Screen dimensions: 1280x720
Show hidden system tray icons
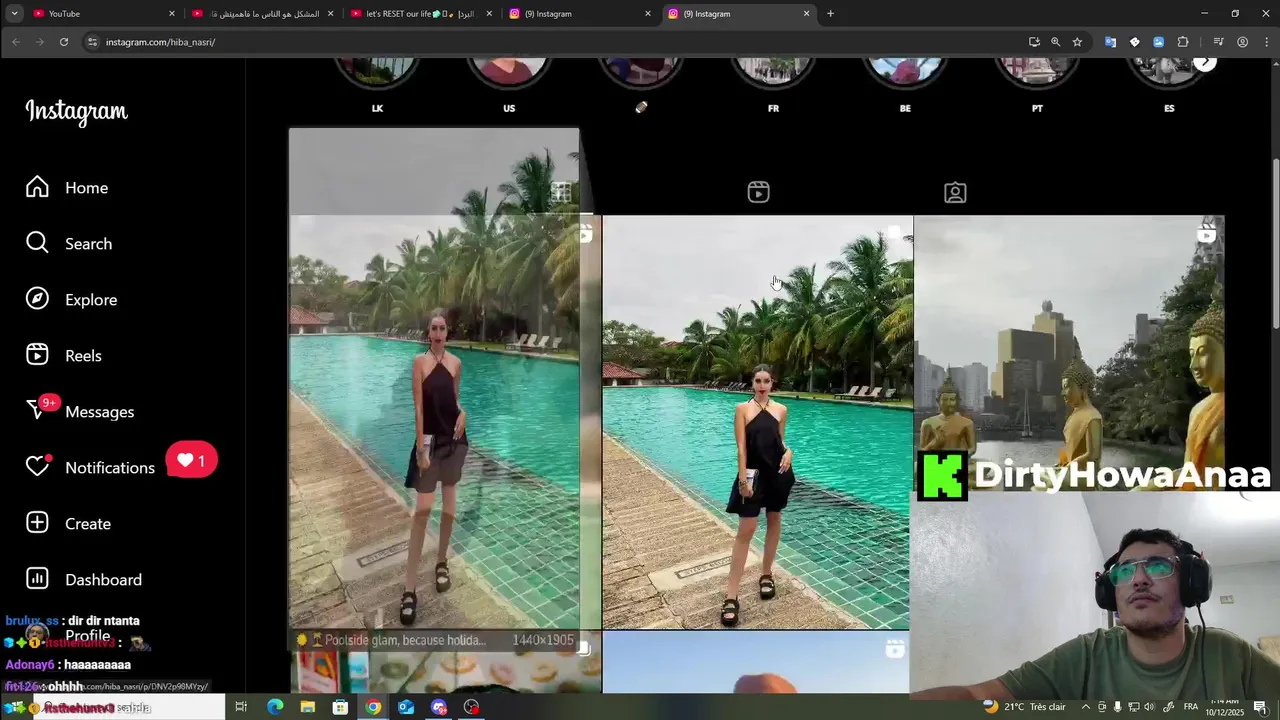(1085, 707)
